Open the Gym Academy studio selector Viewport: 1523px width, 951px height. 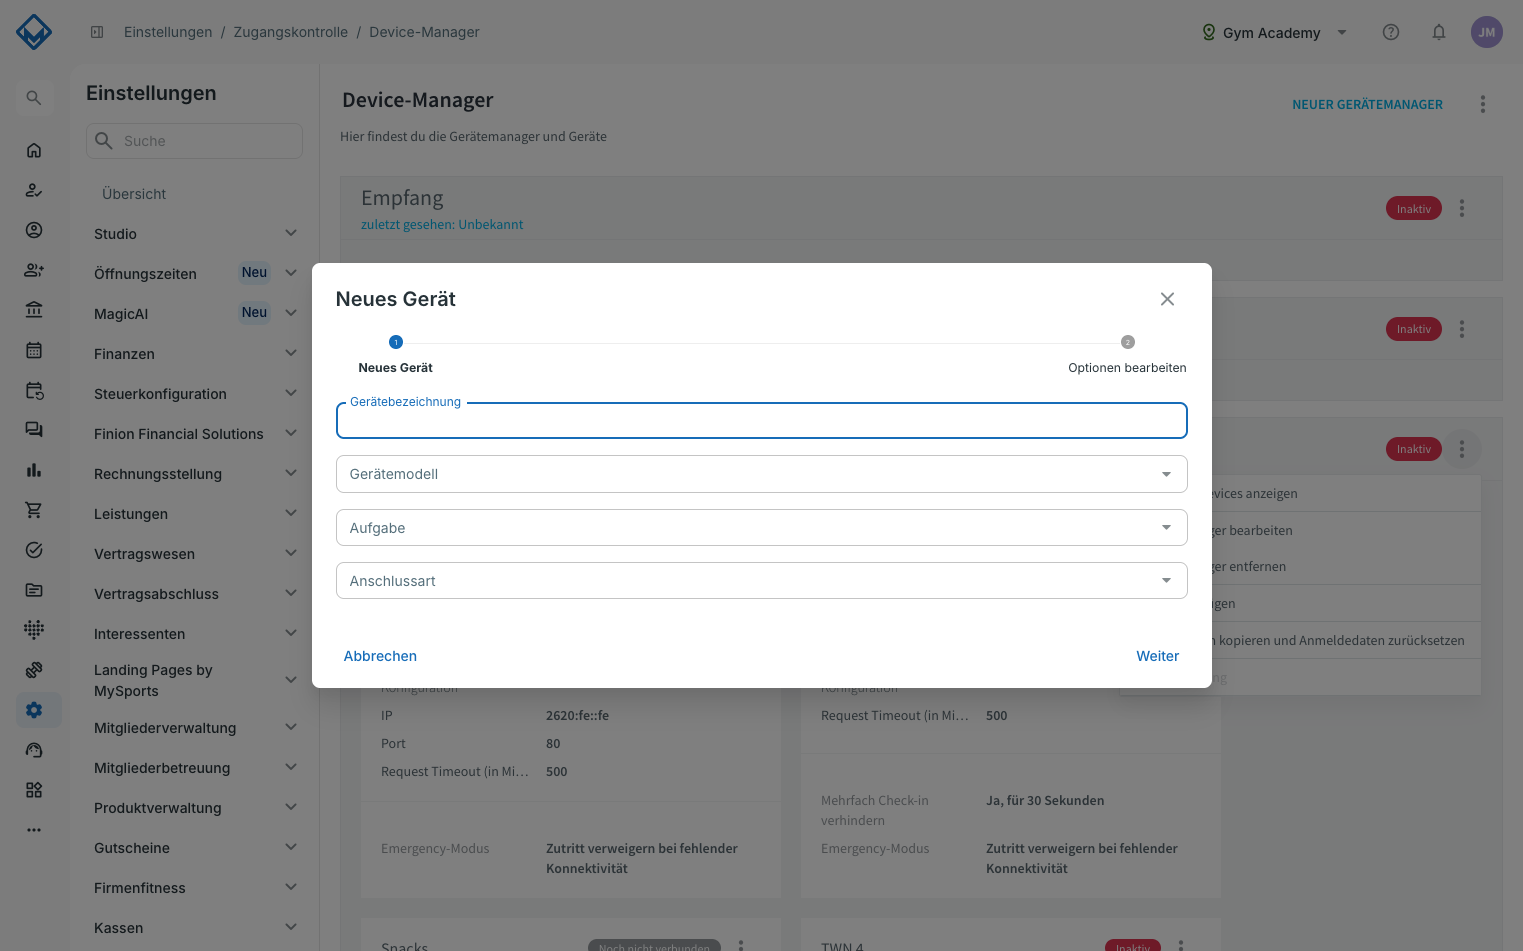point(1274,32)
